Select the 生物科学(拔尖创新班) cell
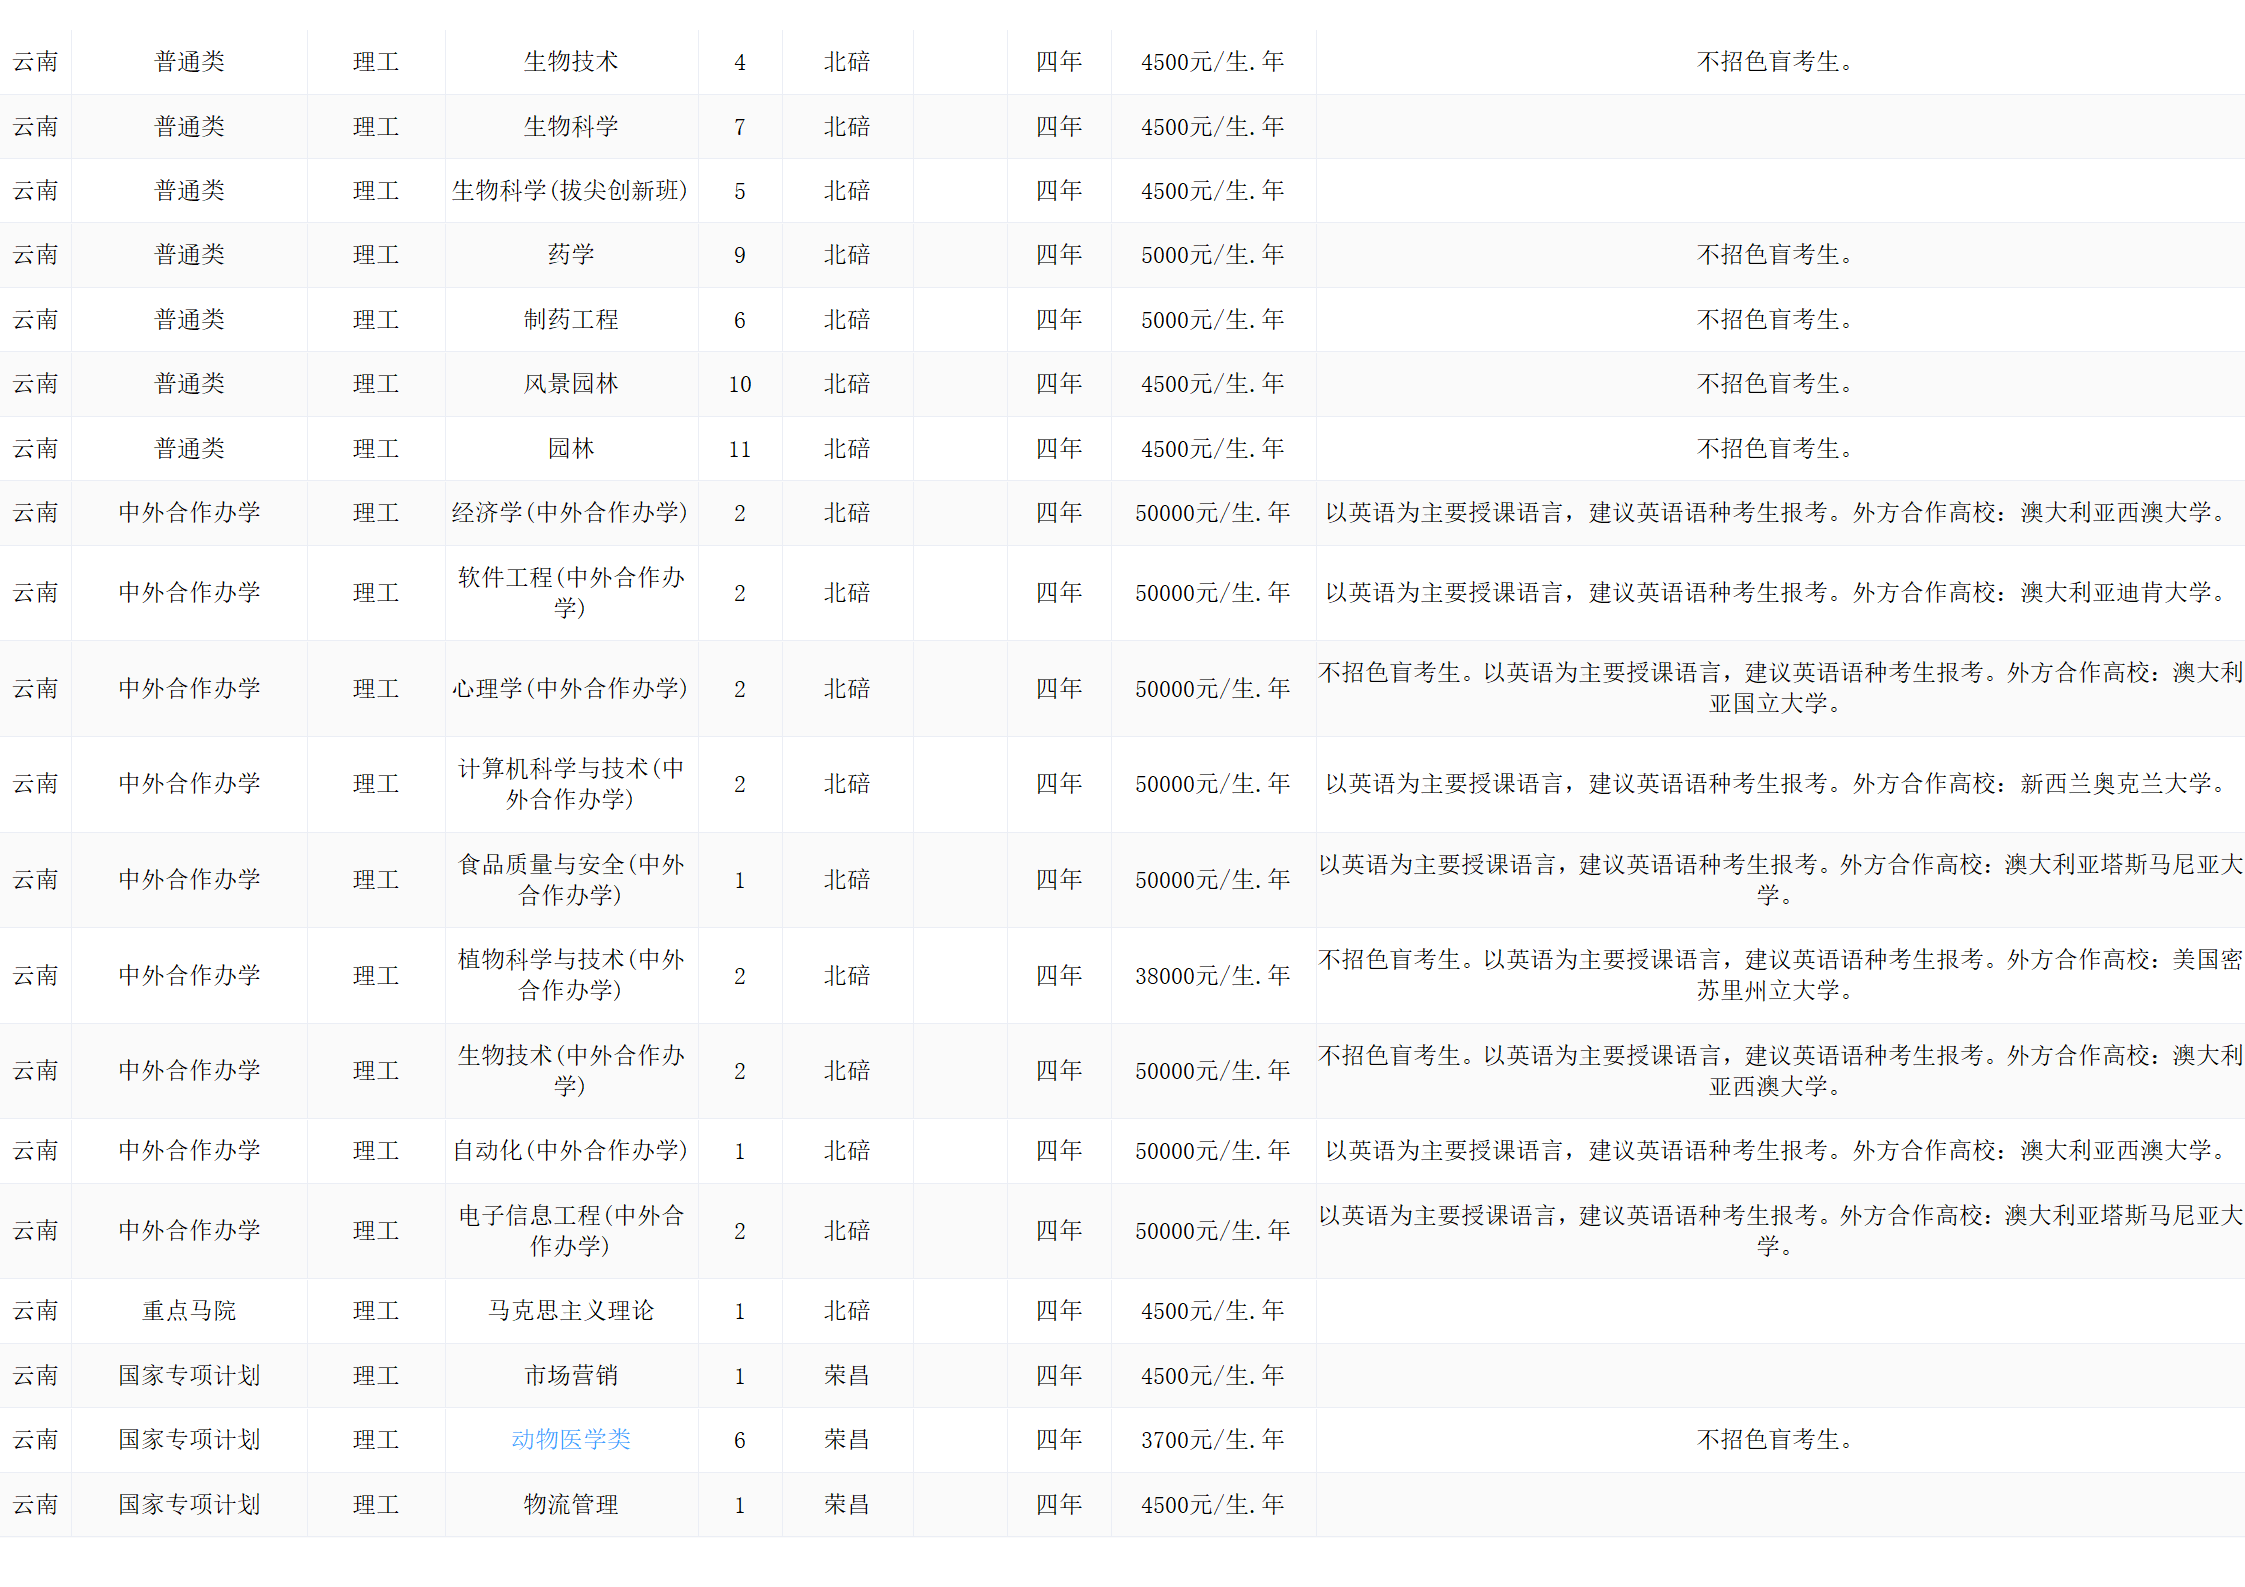 pyautogui.click(x=570, y=191)
